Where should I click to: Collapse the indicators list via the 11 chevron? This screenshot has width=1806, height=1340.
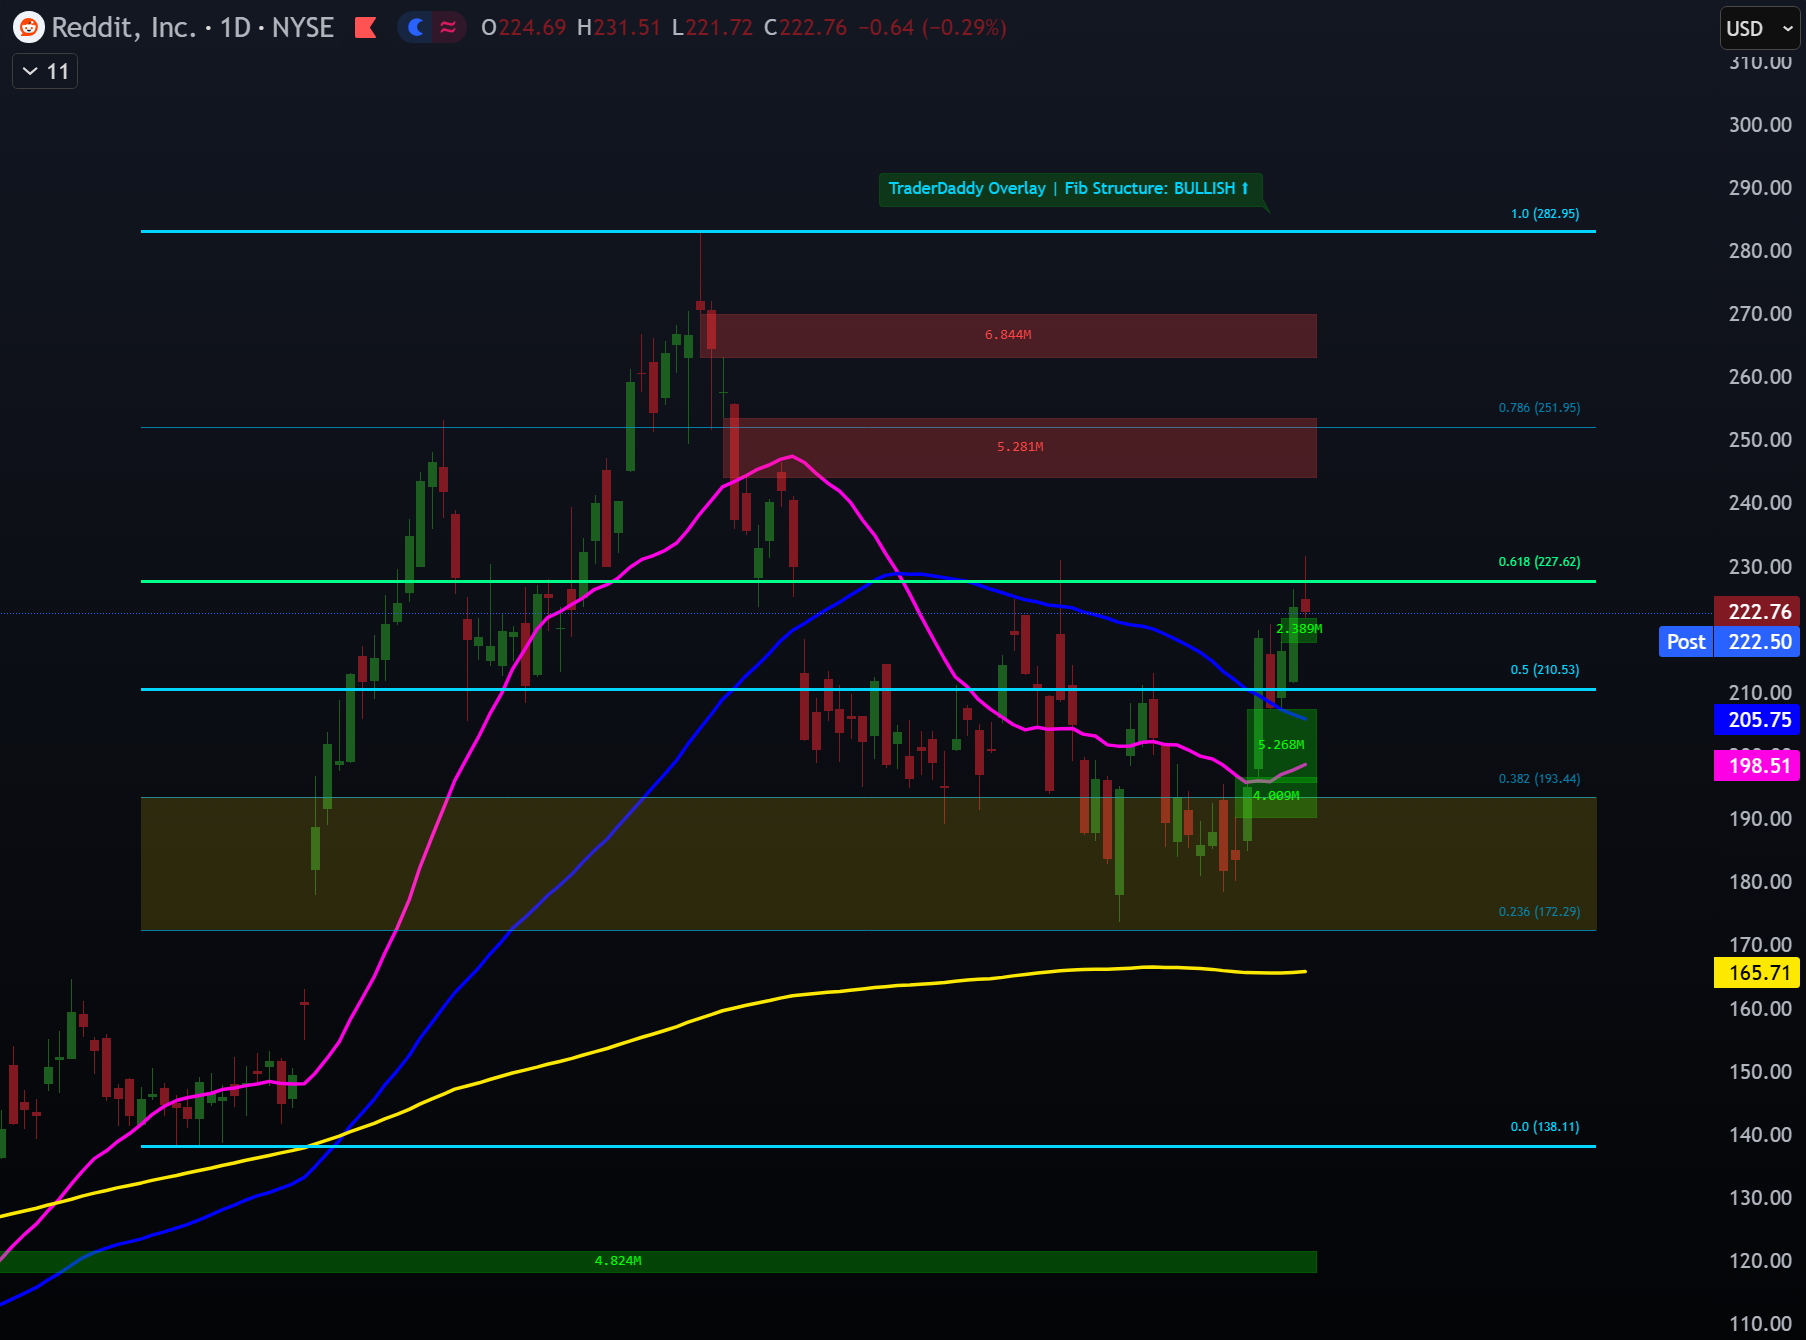pos(43,70)
